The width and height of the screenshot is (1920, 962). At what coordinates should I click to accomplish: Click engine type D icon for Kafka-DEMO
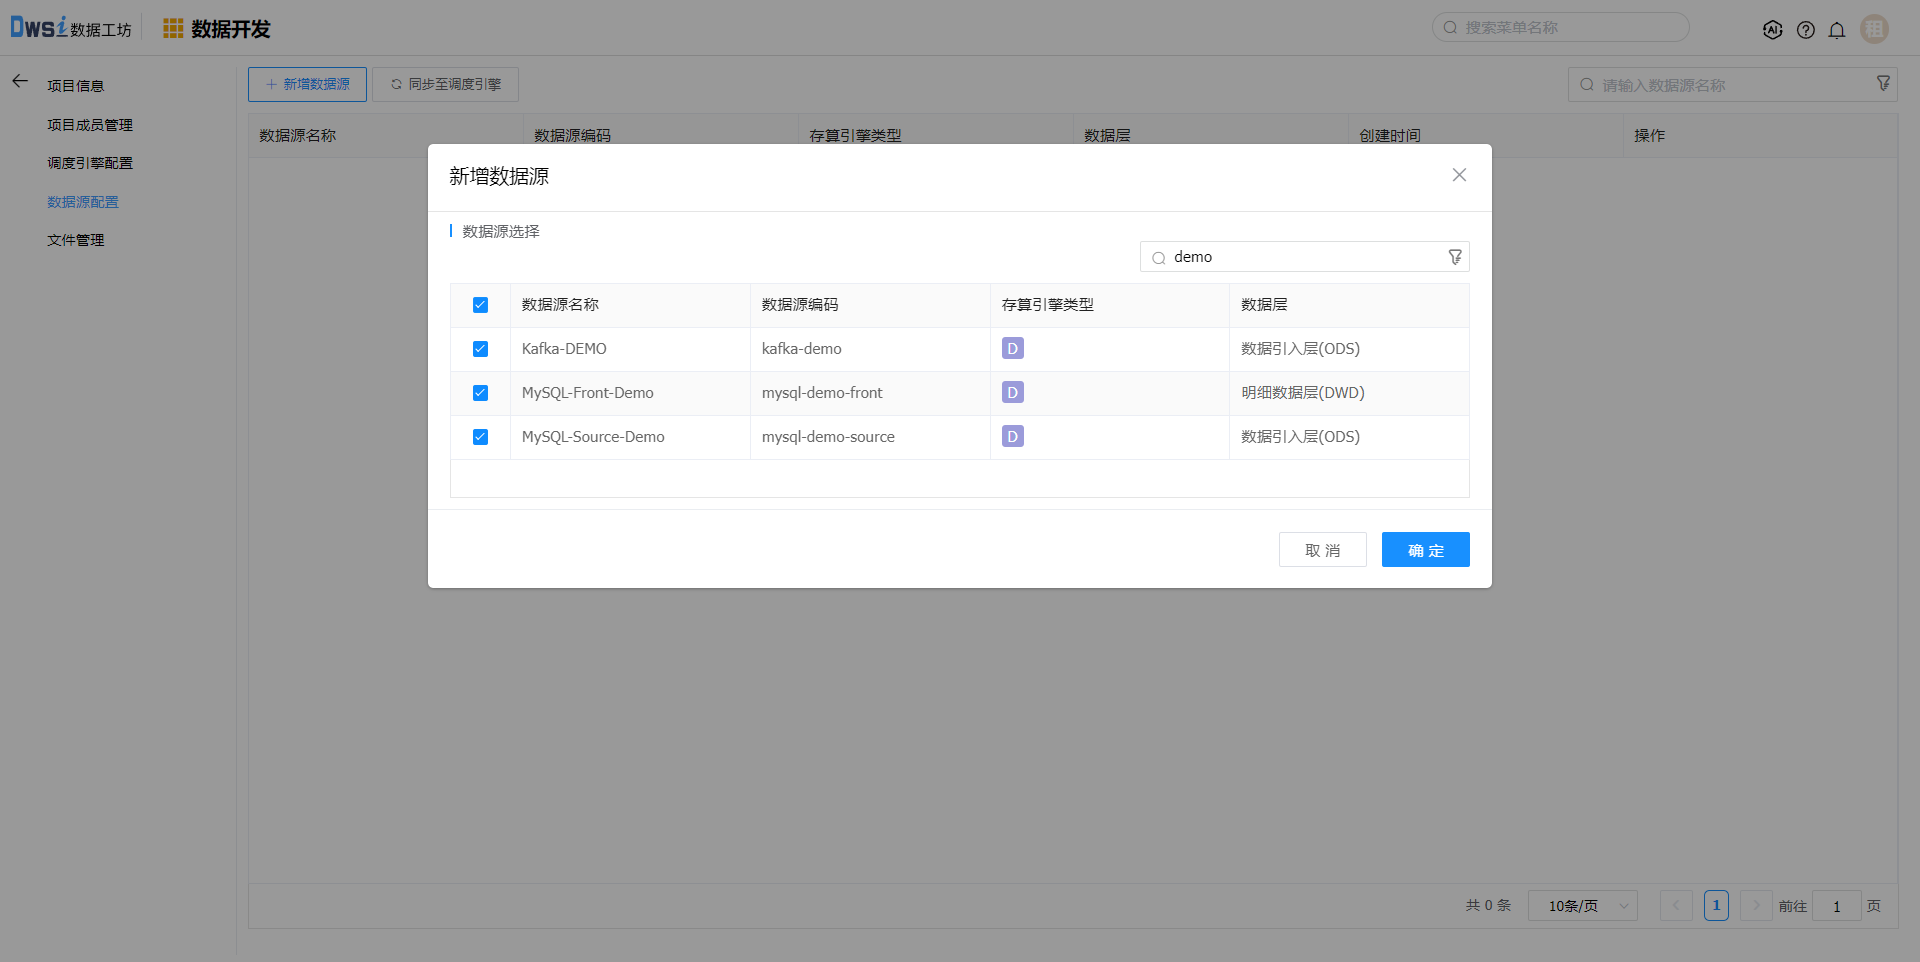(1012, 349)
